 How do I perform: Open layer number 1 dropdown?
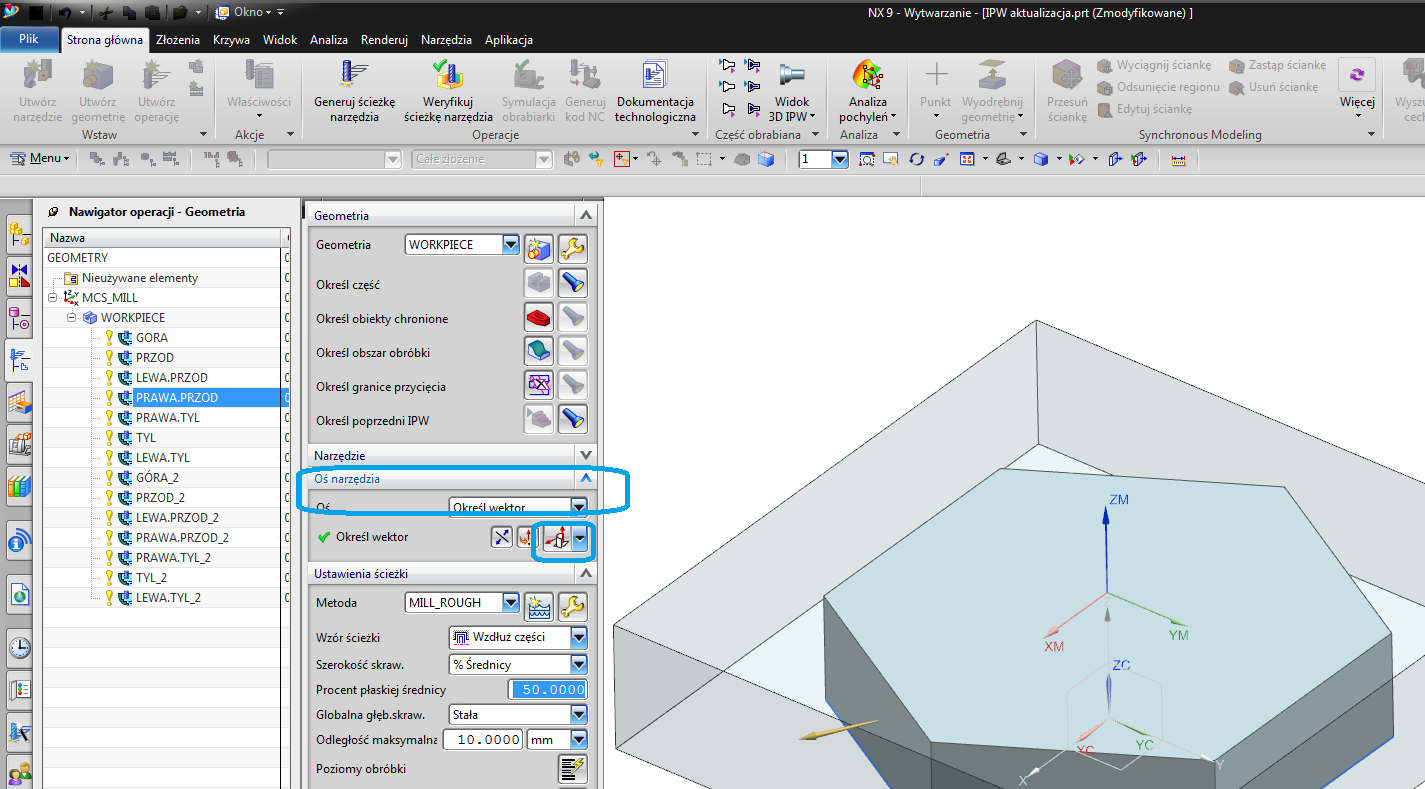(x=839, y=159)
